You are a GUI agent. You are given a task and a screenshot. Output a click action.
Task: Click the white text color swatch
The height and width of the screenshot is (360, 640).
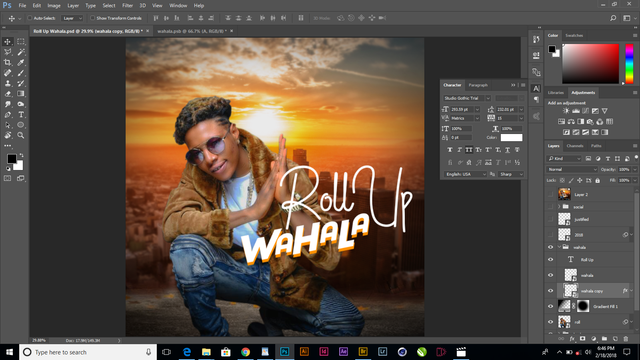tap(511, 138)
